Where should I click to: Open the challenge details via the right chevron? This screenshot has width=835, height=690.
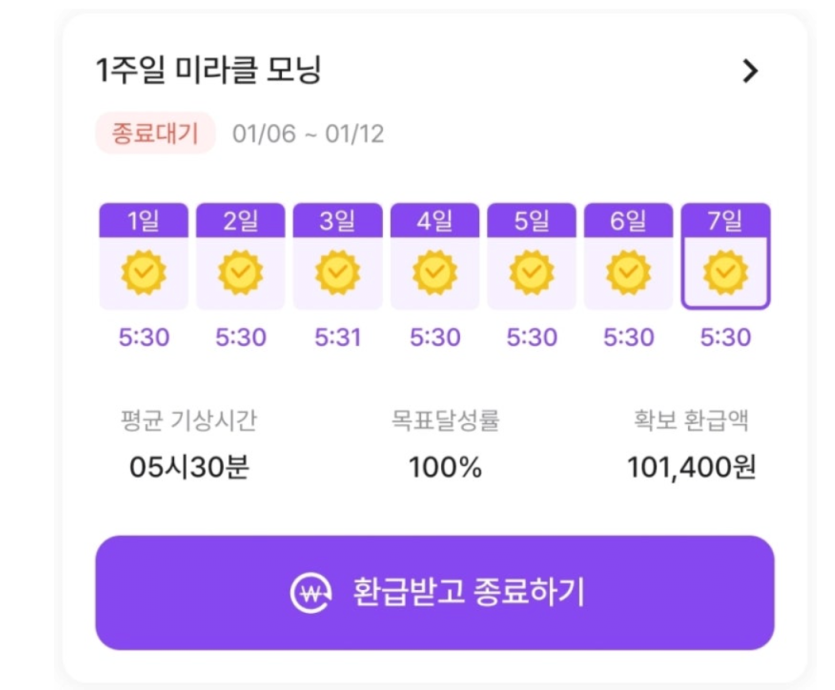click(751, 71)
